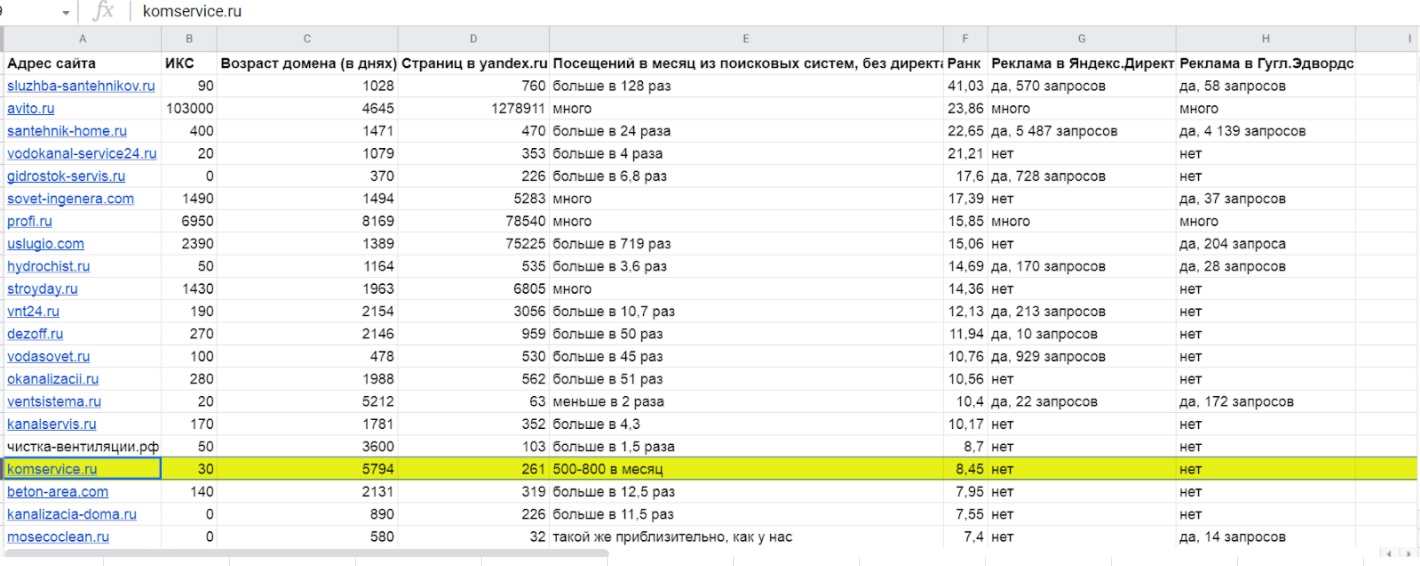
Task: Select the header cell ИКС
Action: pos(189,63)
